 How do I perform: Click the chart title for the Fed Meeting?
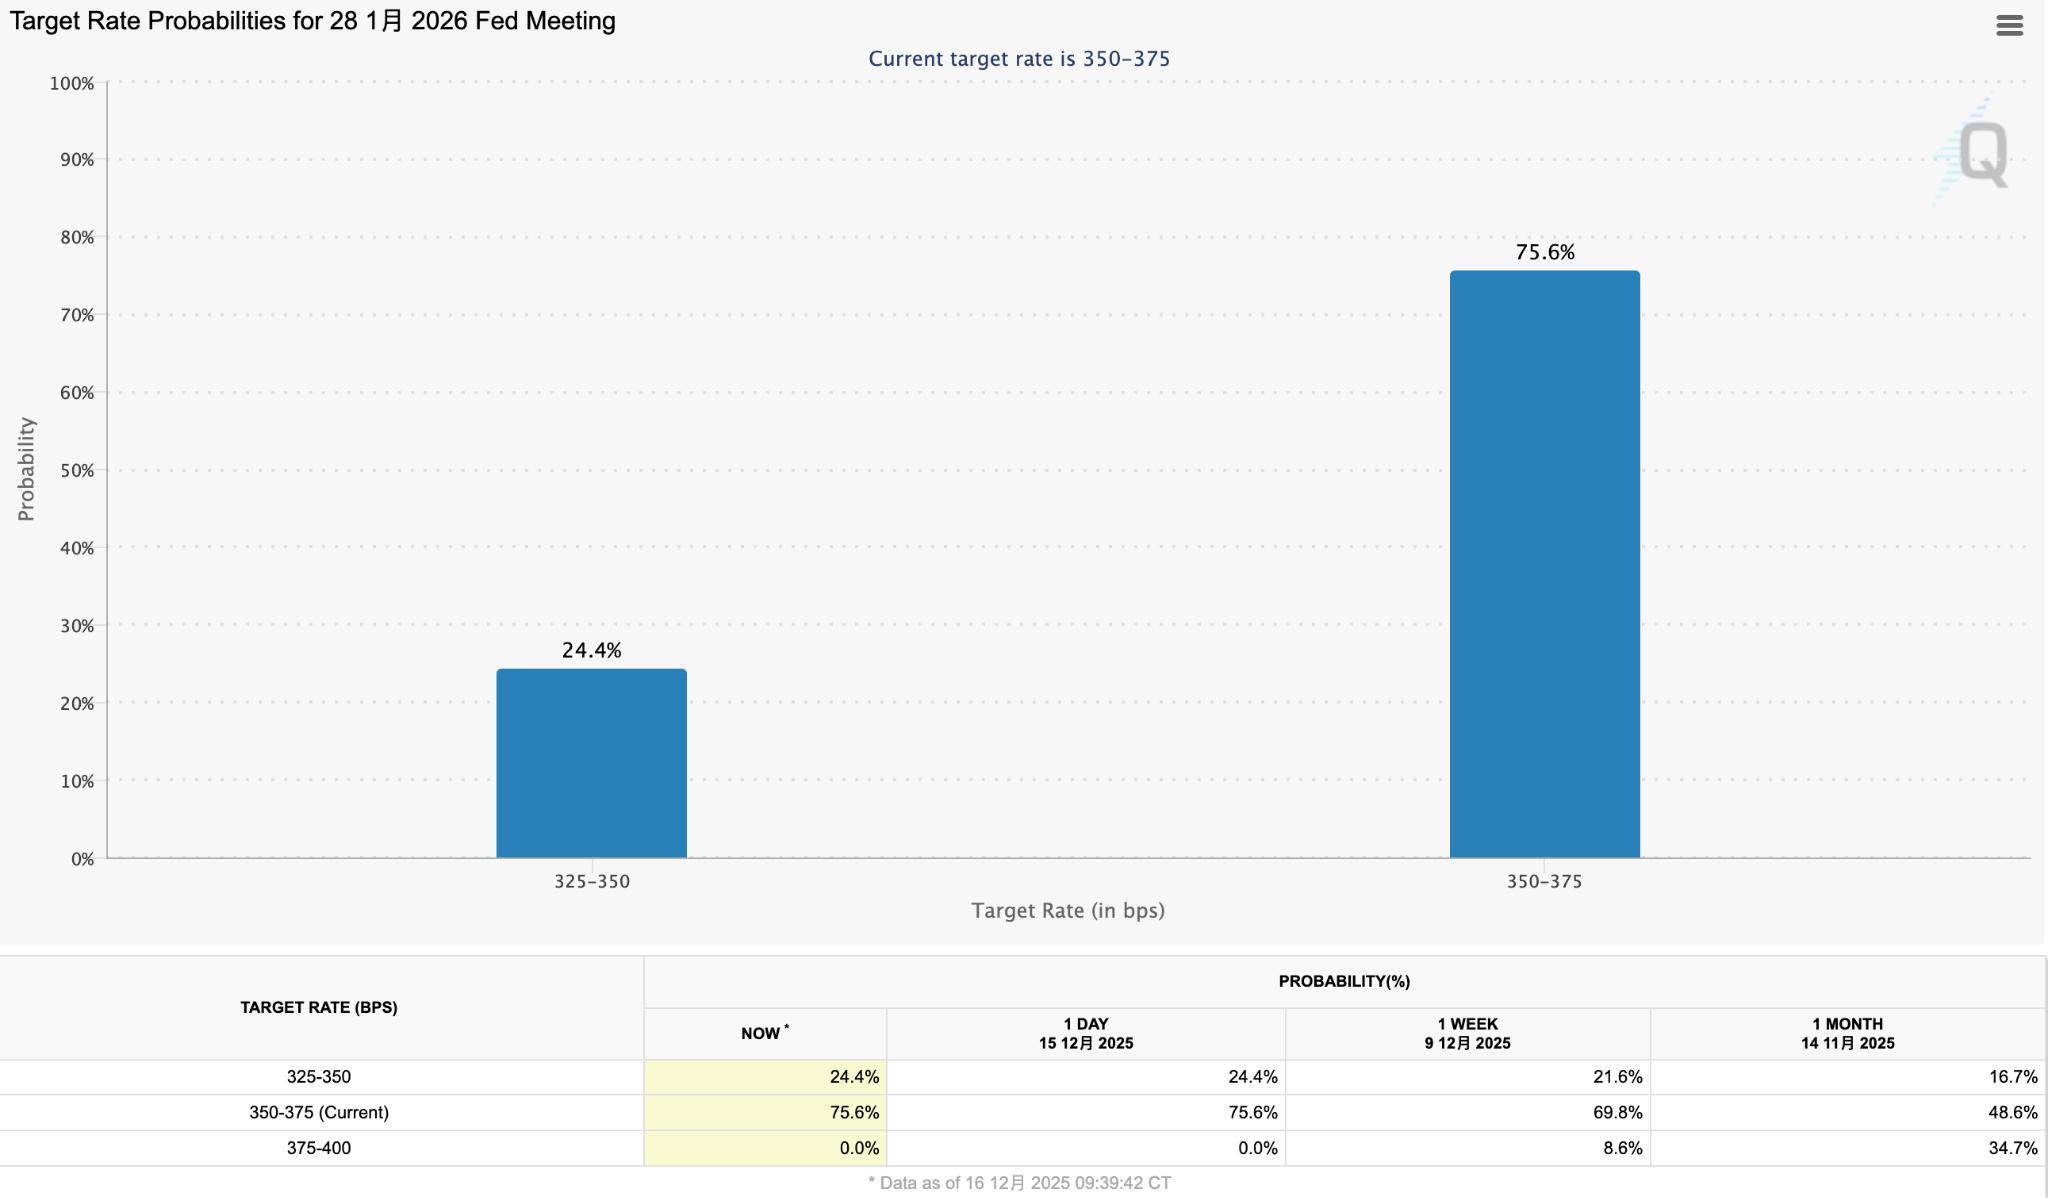tap(310, 20)
